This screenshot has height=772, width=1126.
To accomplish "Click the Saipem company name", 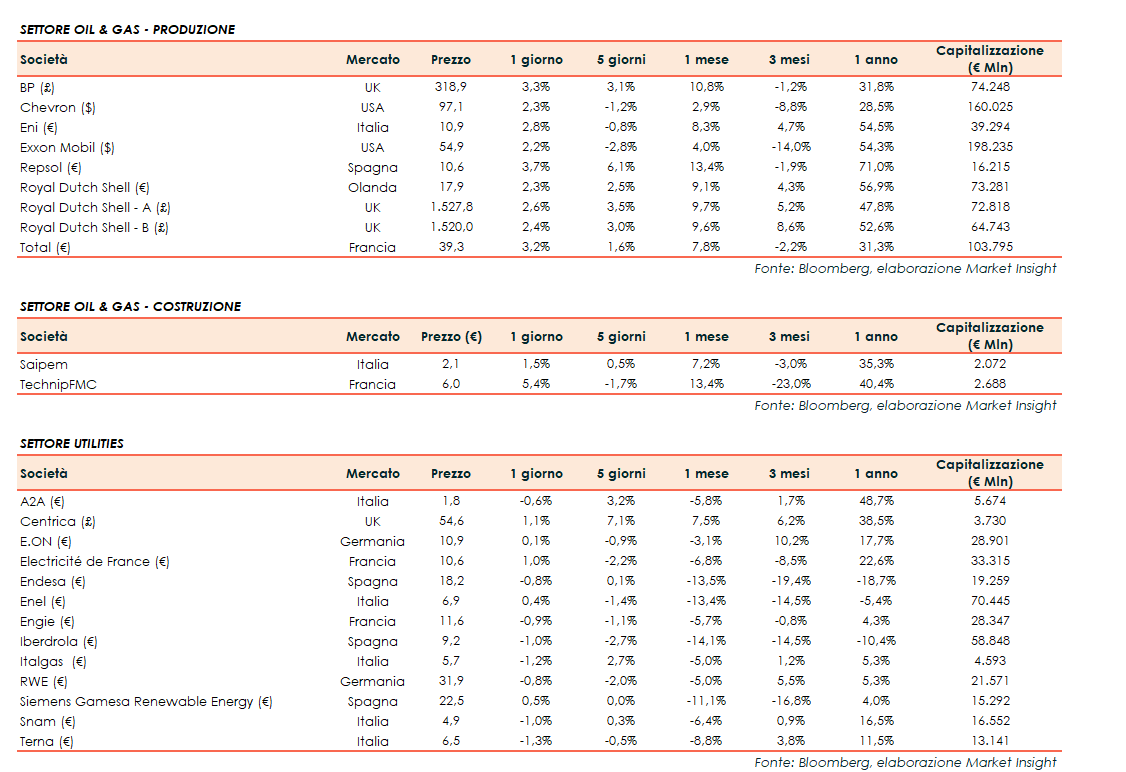I will 44,364.
